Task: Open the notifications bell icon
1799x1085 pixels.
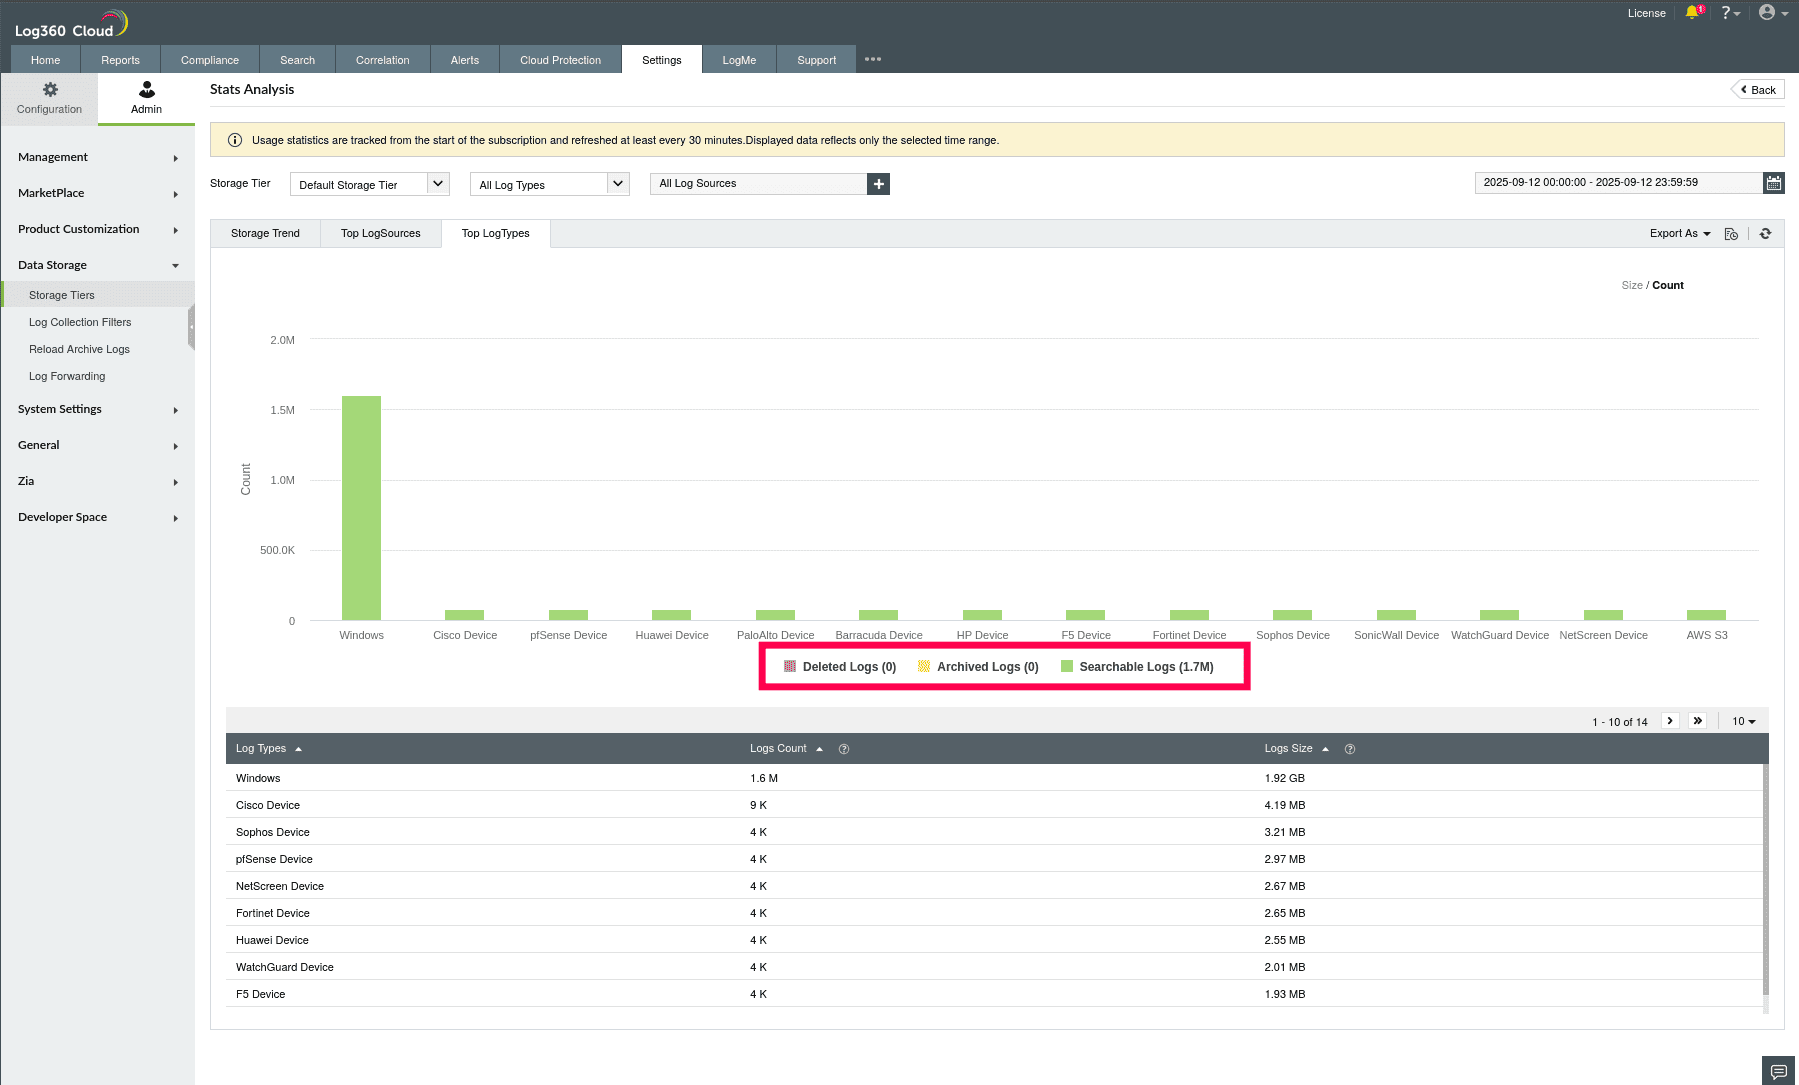Action: pyautogui.click(x=1693, y=13)
